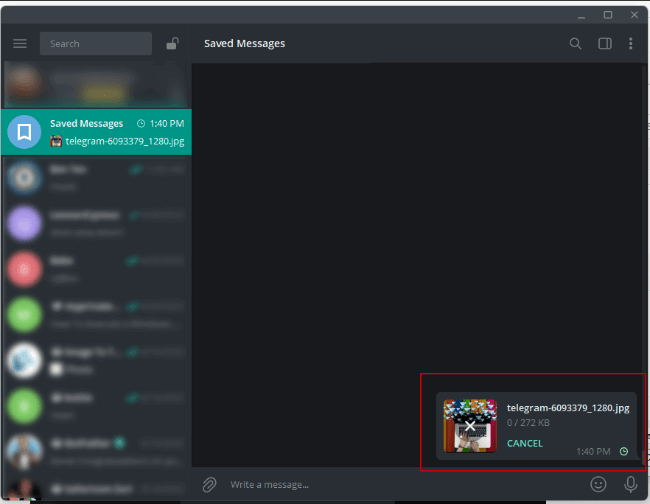Cancel the upload via the X on thumbnail

[470, 426]
